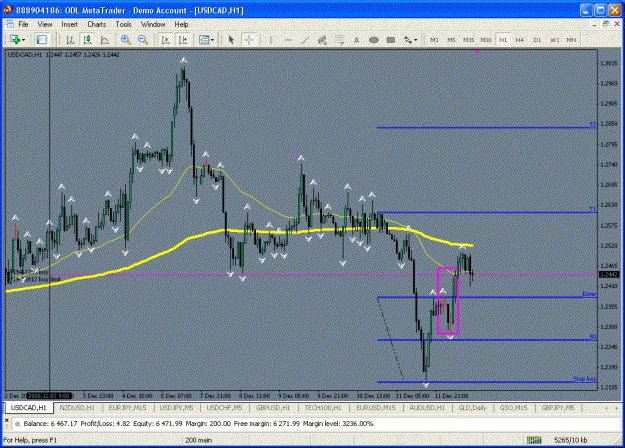
Task: Zoom in on the chart
Action: pyautogui.click(x=126, y=40)
